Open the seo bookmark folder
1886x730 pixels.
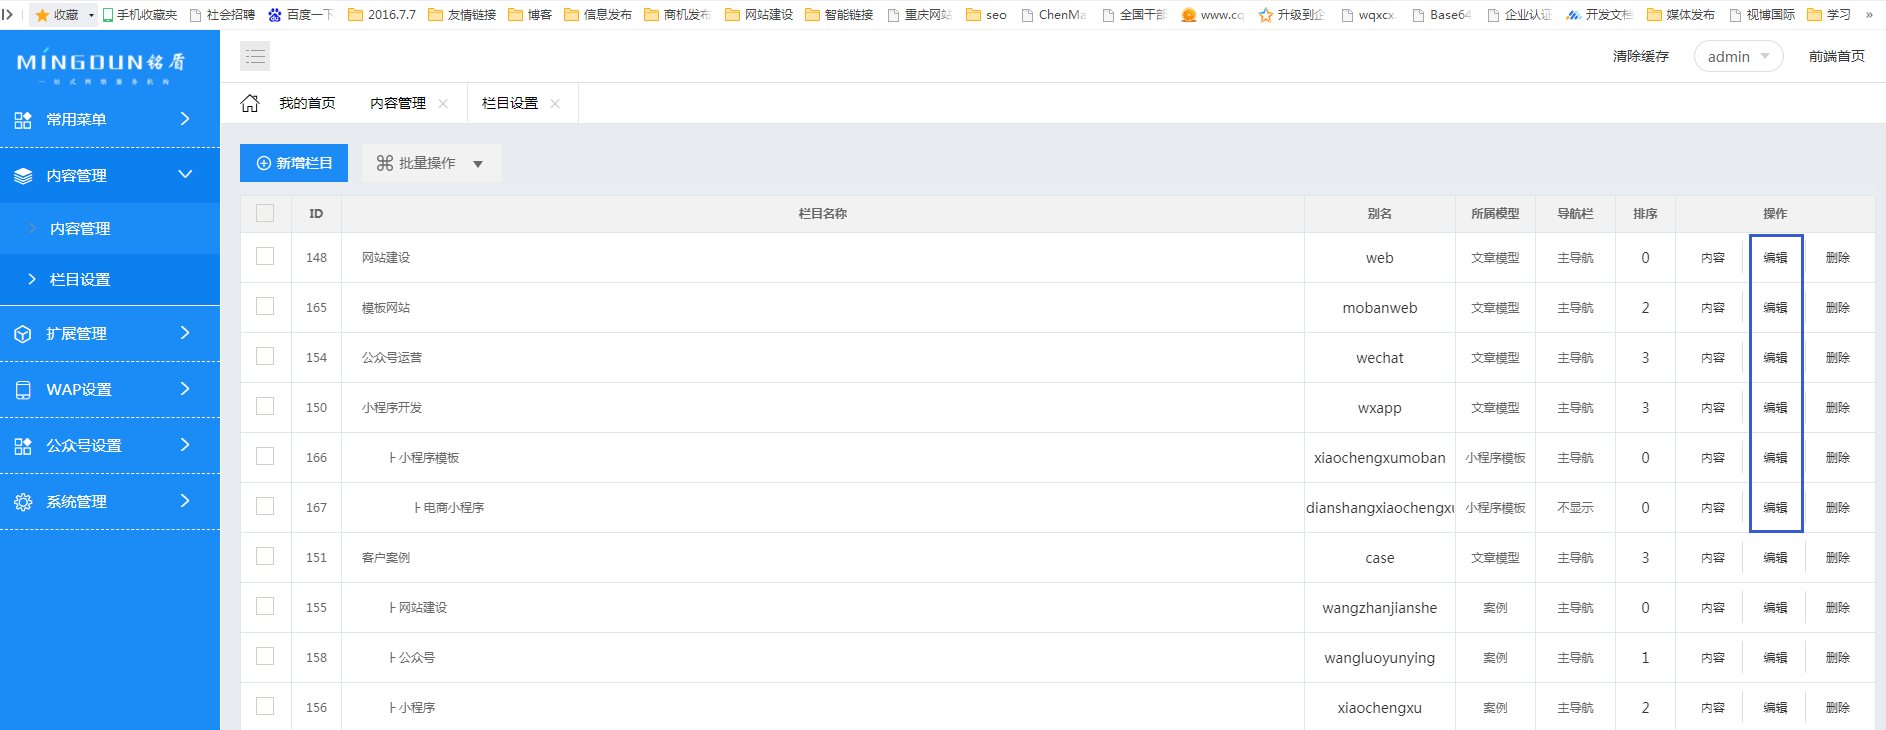click(986, 15)
